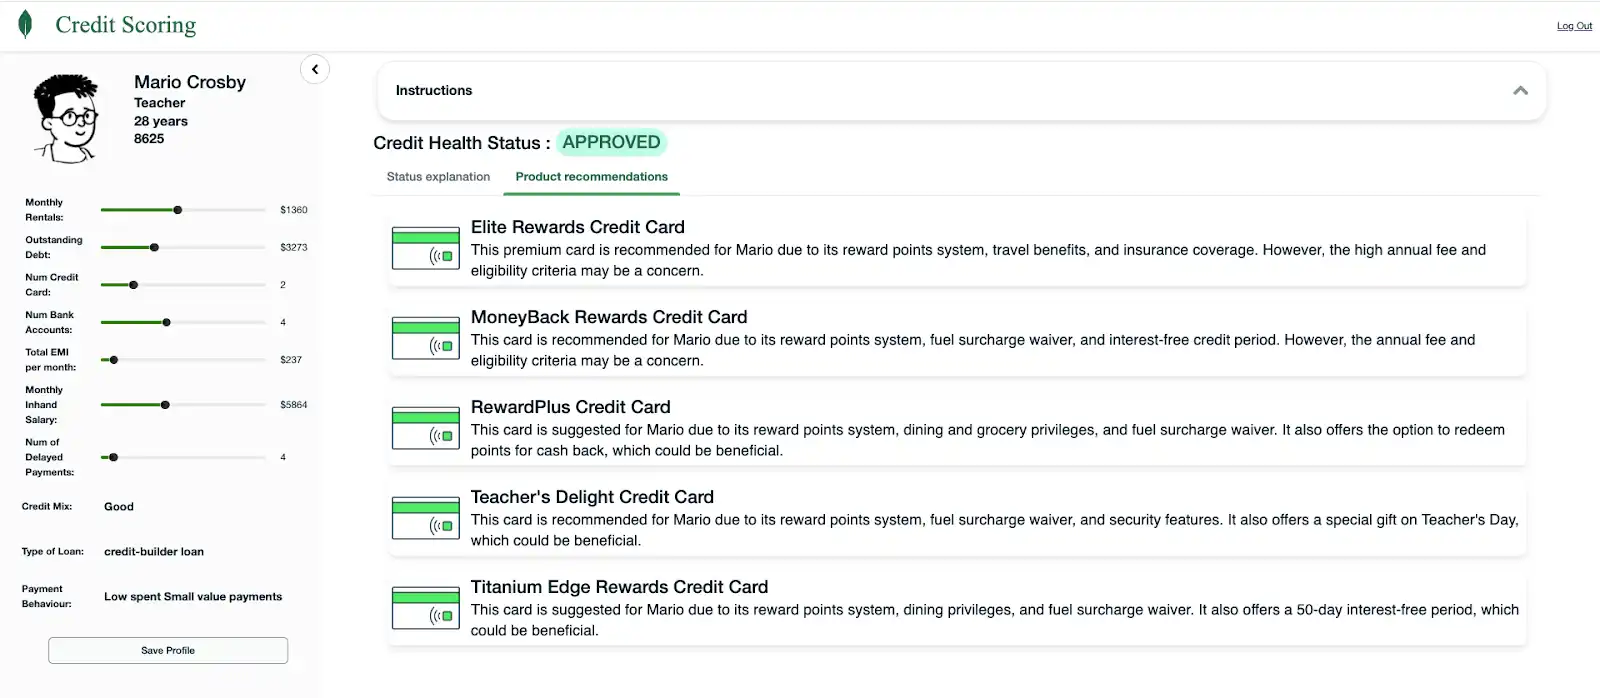Click the Monthly Inhand Salary slider handle
1600x698 pixels.
(x=165, y=405)
